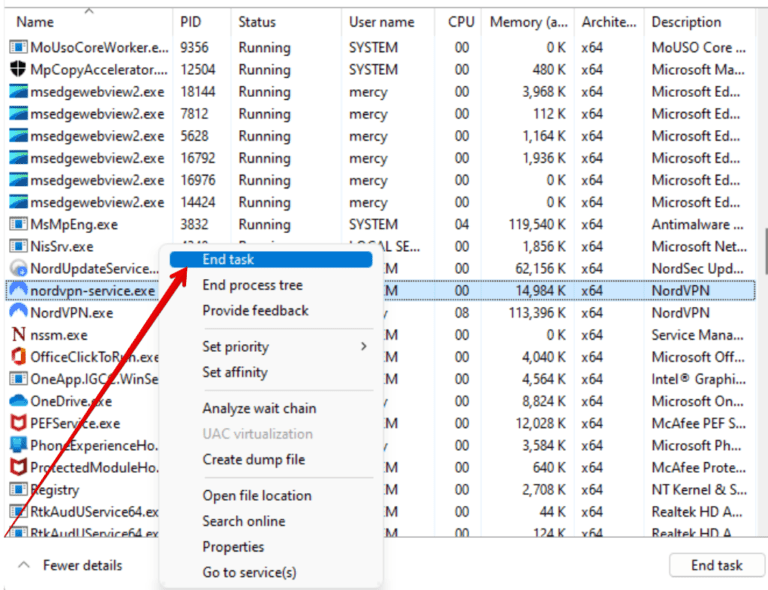Select Set affinity option
Screen dimensions: 768x590
(x=235, y=372)
